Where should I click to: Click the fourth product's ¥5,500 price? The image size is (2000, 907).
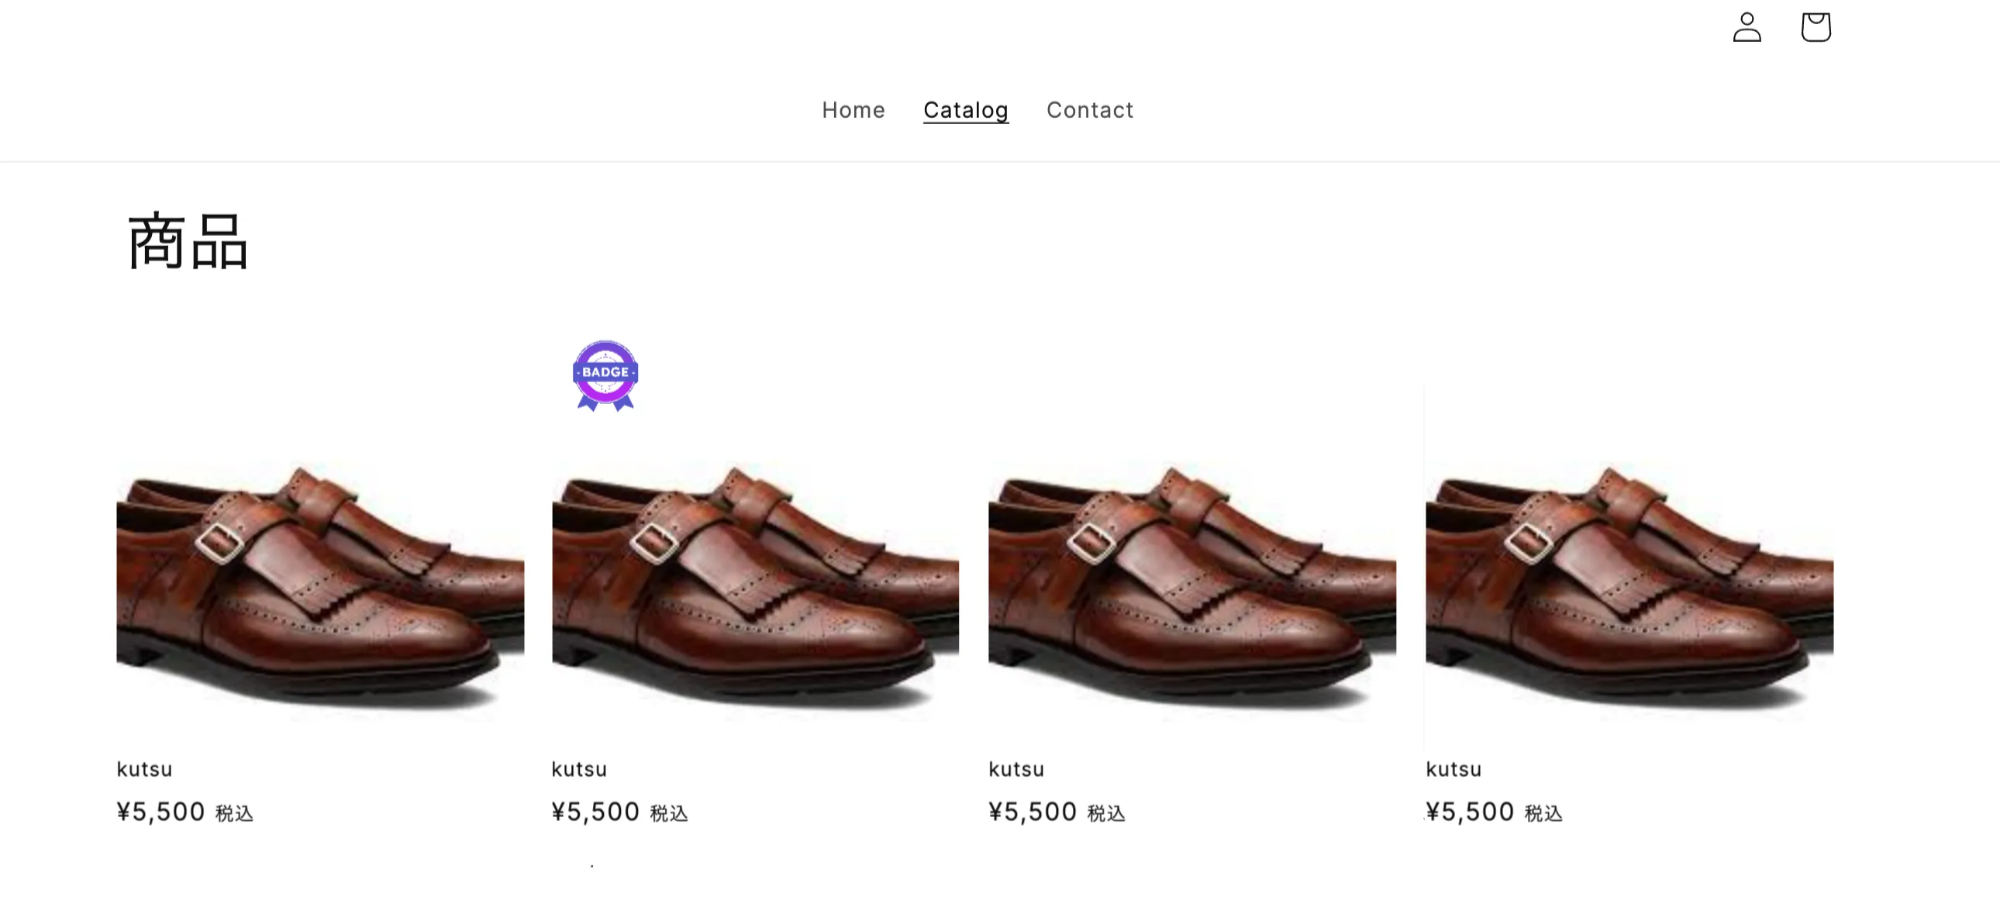pos(1470,811)
